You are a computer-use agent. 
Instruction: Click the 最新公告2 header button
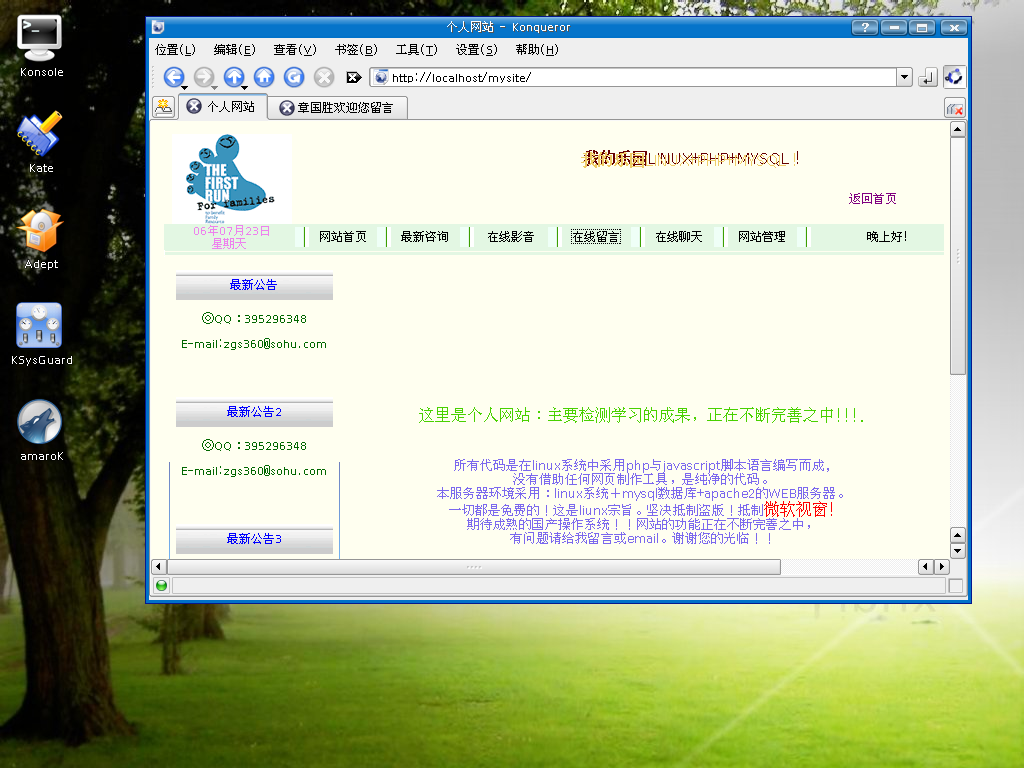click(254, 413)
